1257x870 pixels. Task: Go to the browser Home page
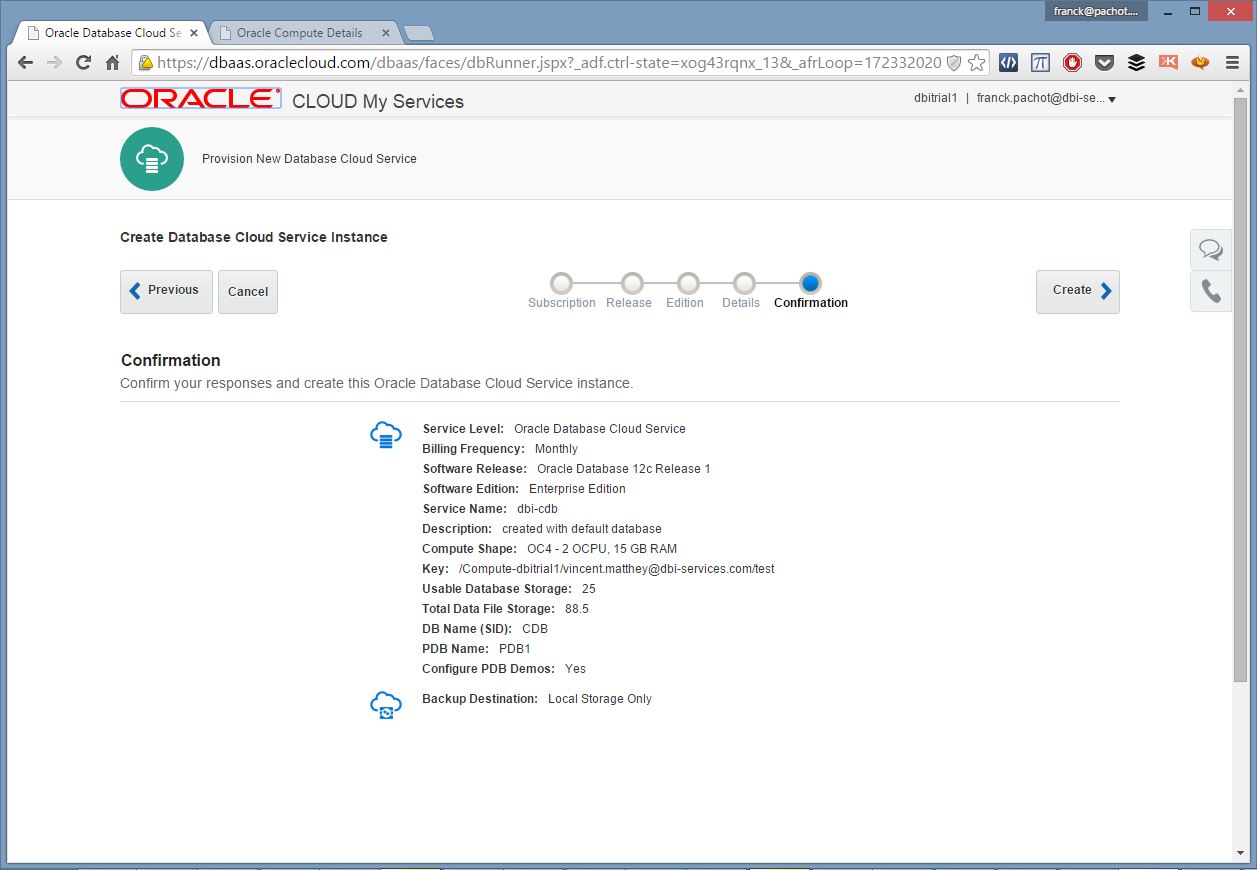(x=113, y=62)
